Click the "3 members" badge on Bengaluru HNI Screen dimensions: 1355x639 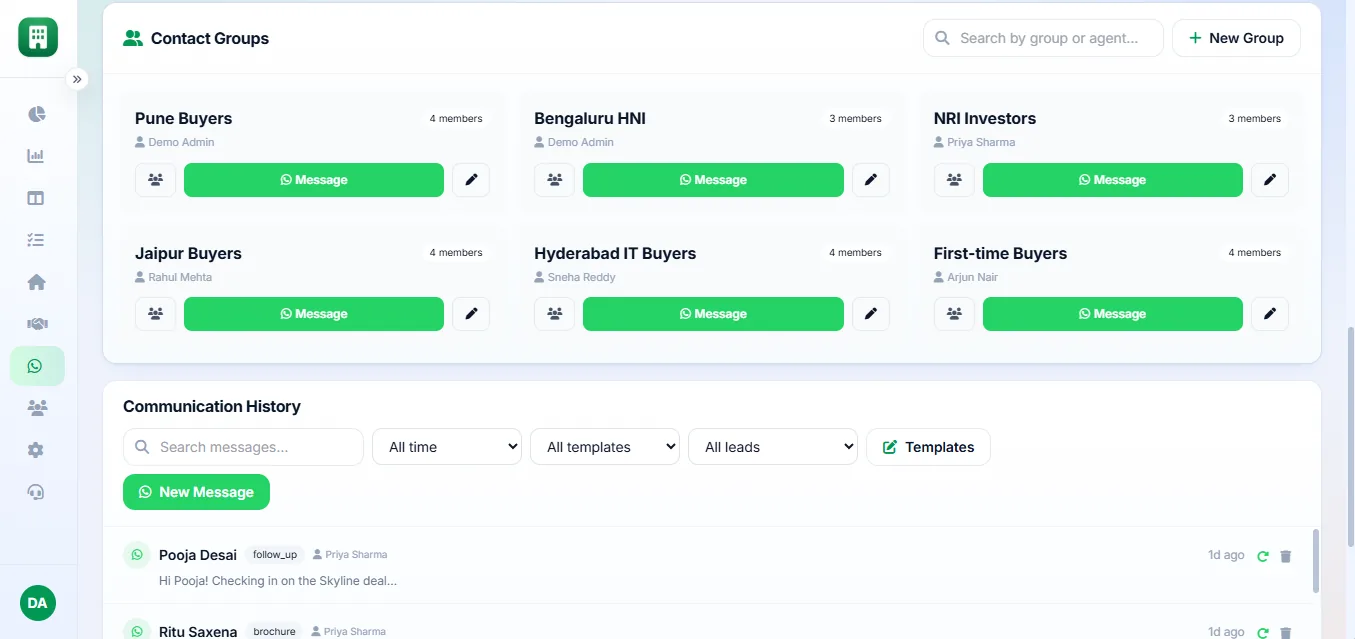(855, 118)
